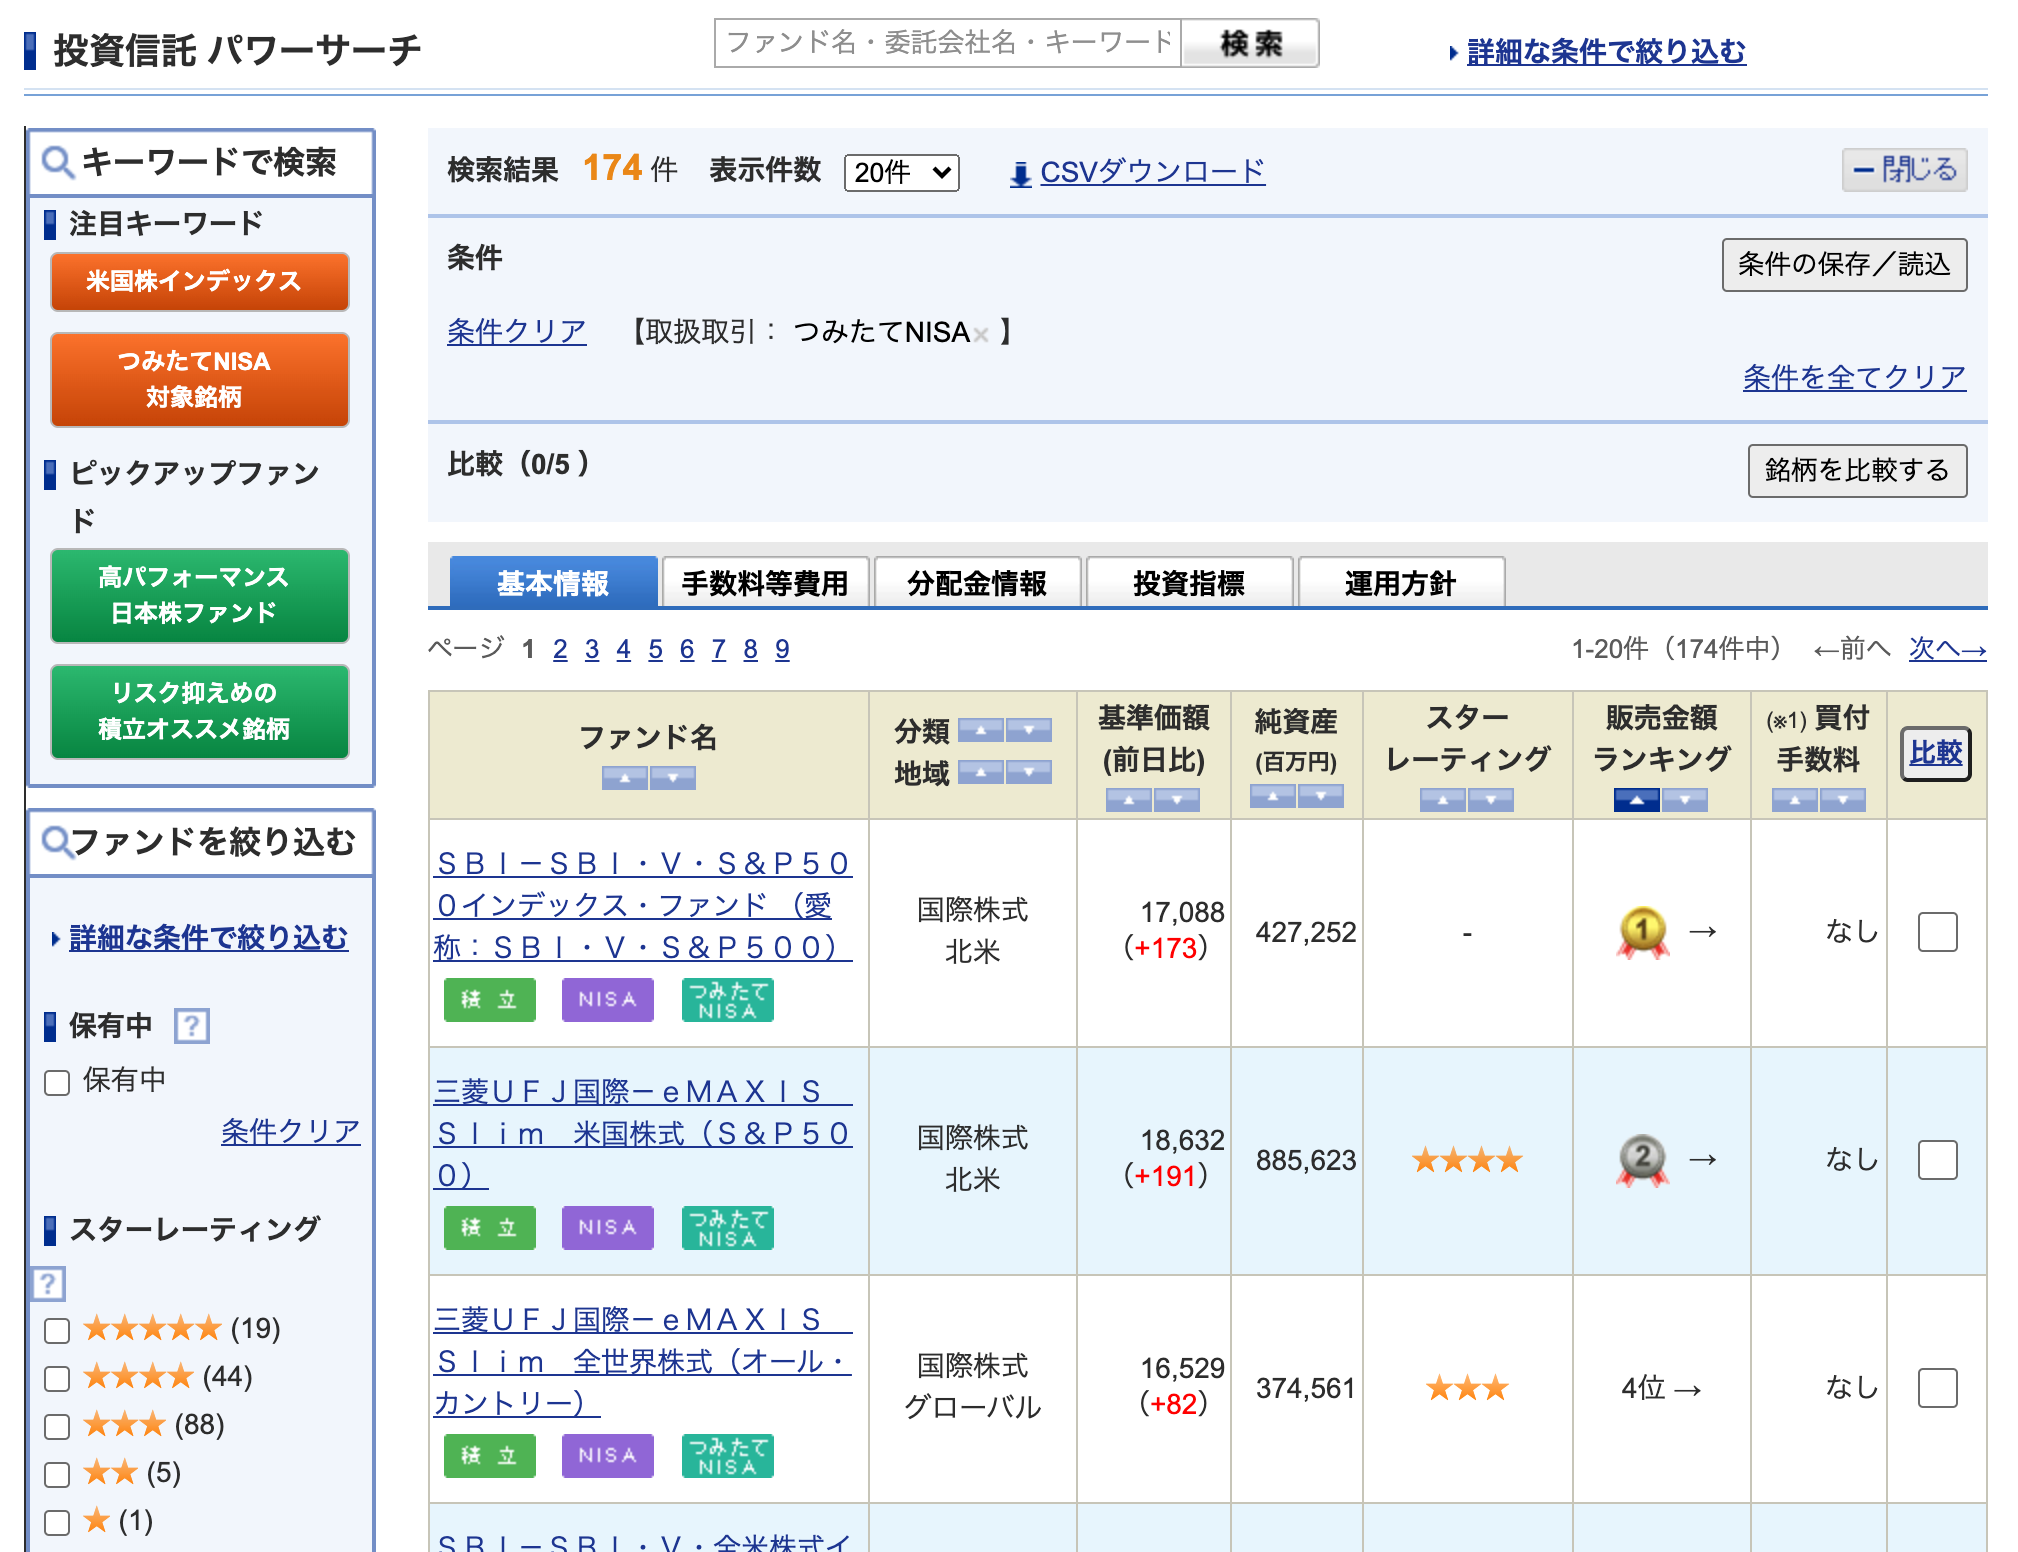Screen dimensions: 2018x1552
Task: Sort 基準価額 ascending arrow
Action: pos(1129,799)
